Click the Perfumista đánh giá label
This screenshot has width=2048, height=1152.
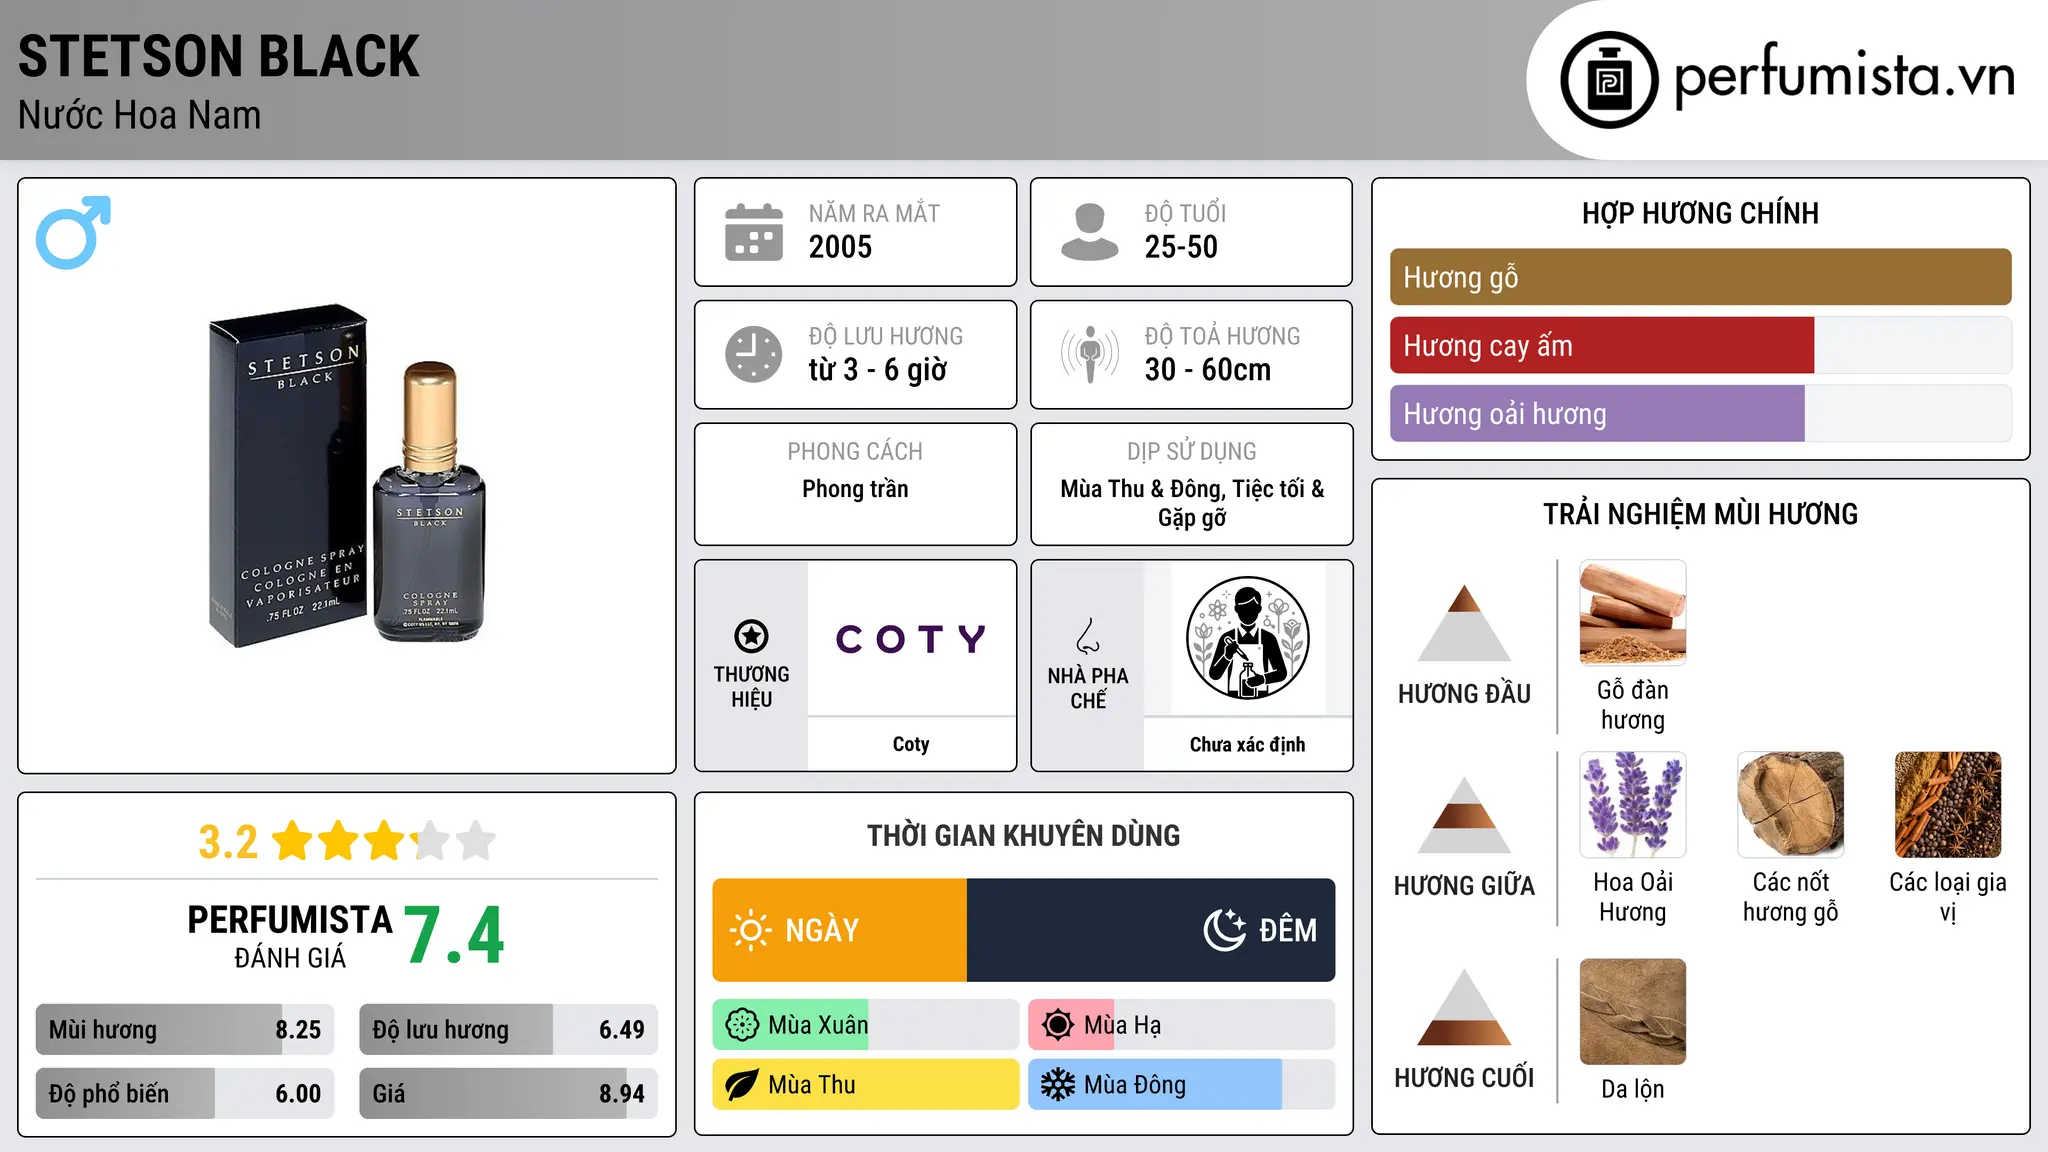pyautogui.click(x=289, y=936)
